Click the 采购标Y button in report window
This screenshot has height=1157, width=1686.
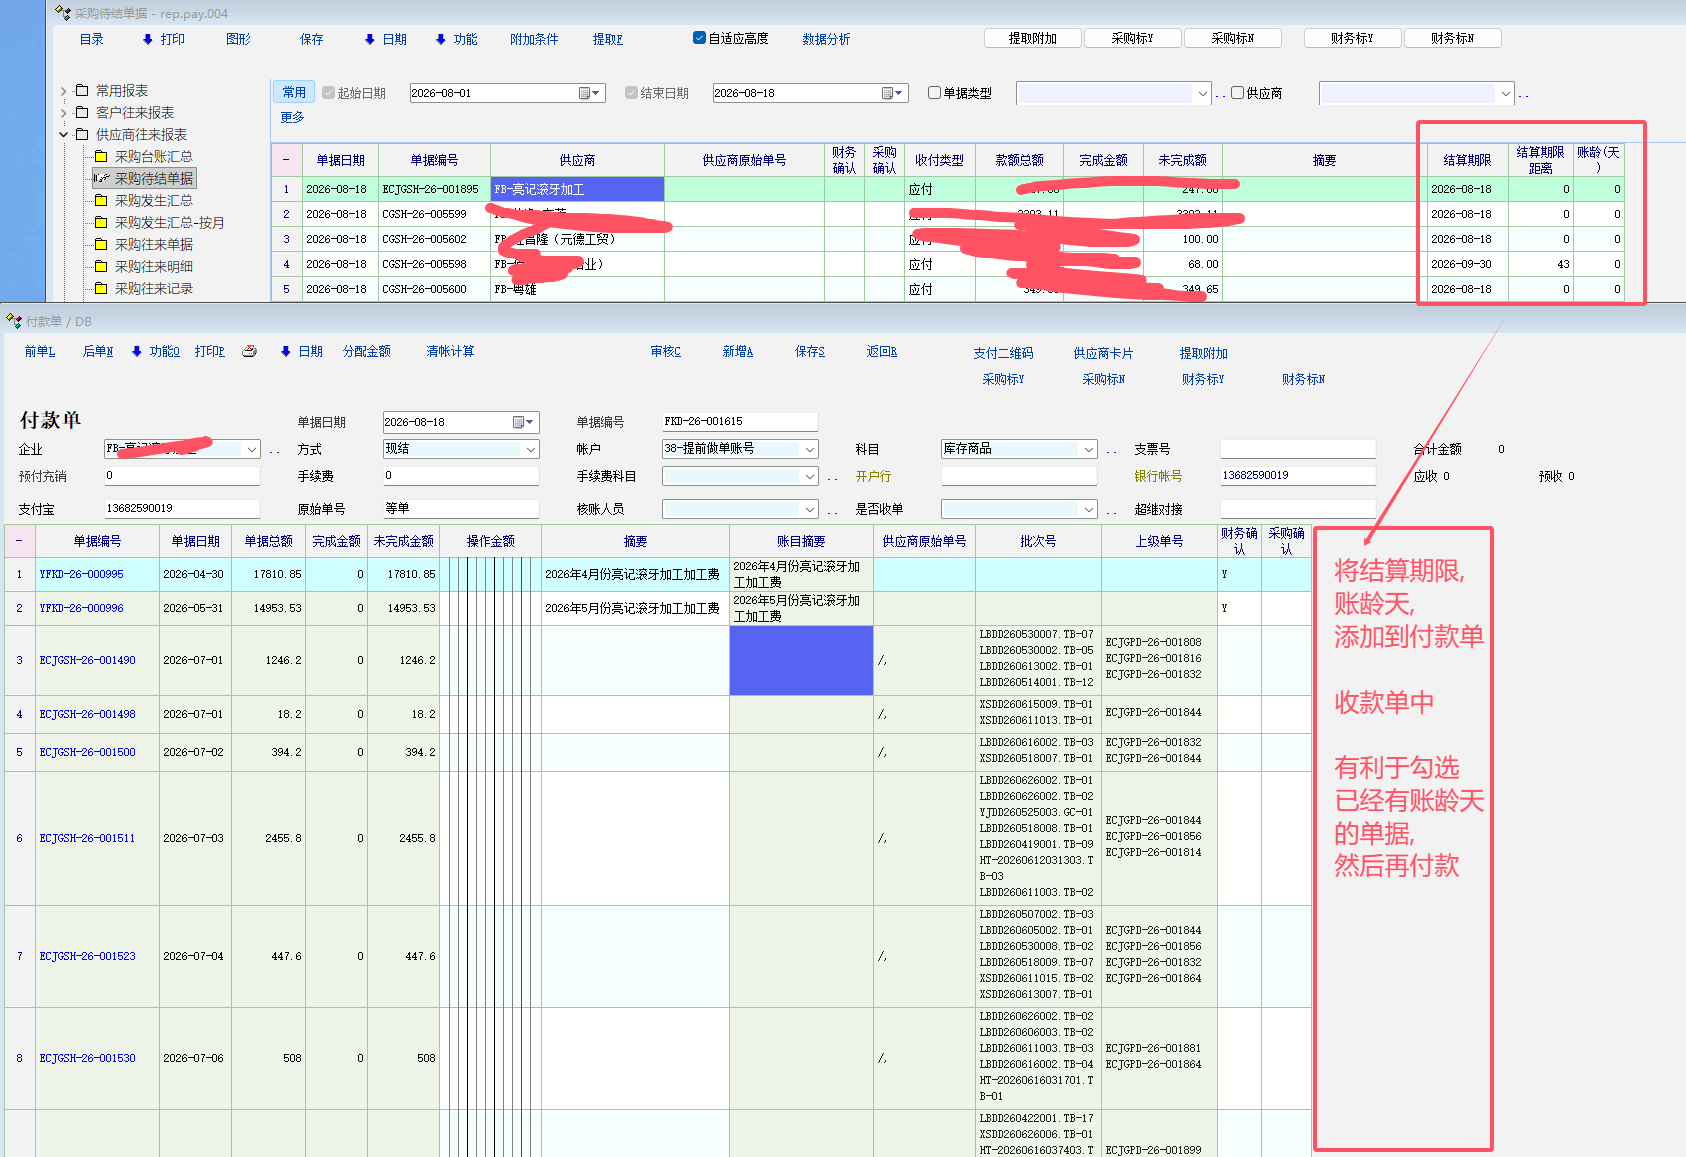click(1133, 38)
